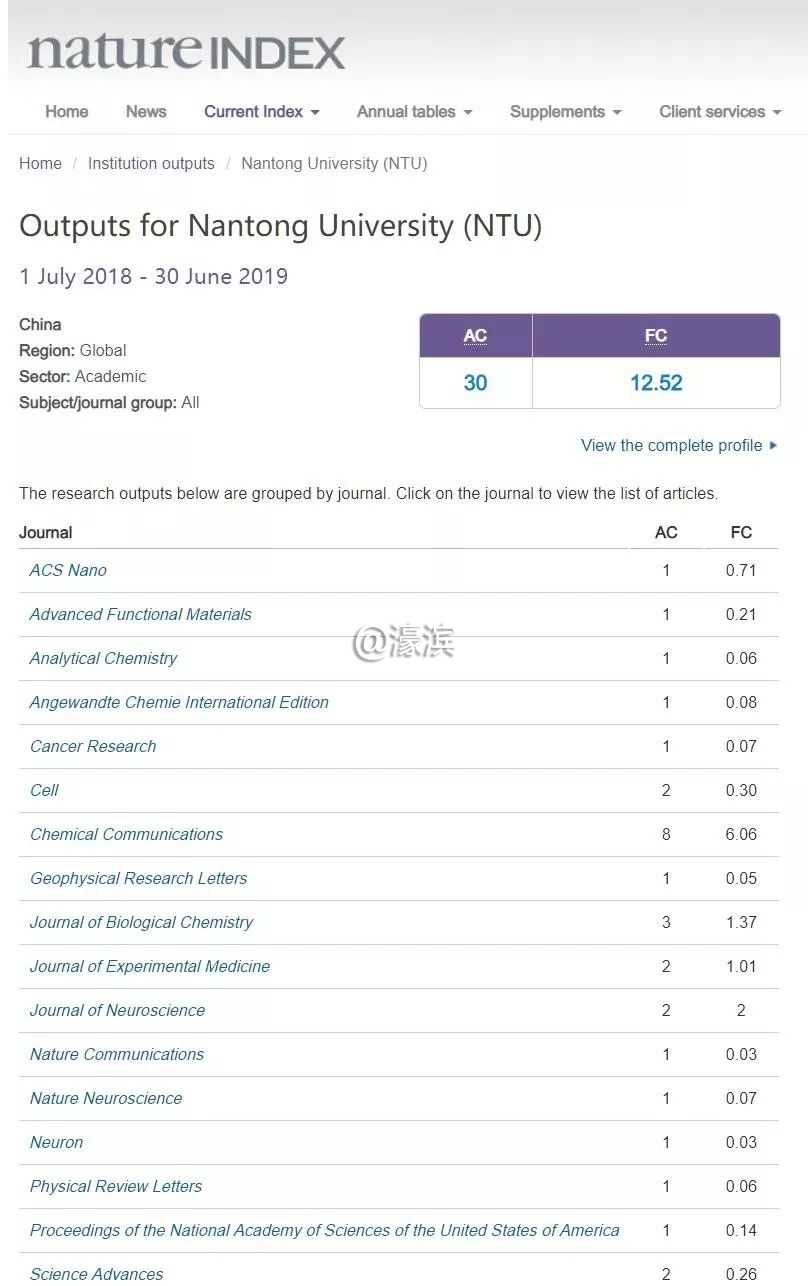View Chemical Communications articles
808x1286 pixels.
point(126,834)
